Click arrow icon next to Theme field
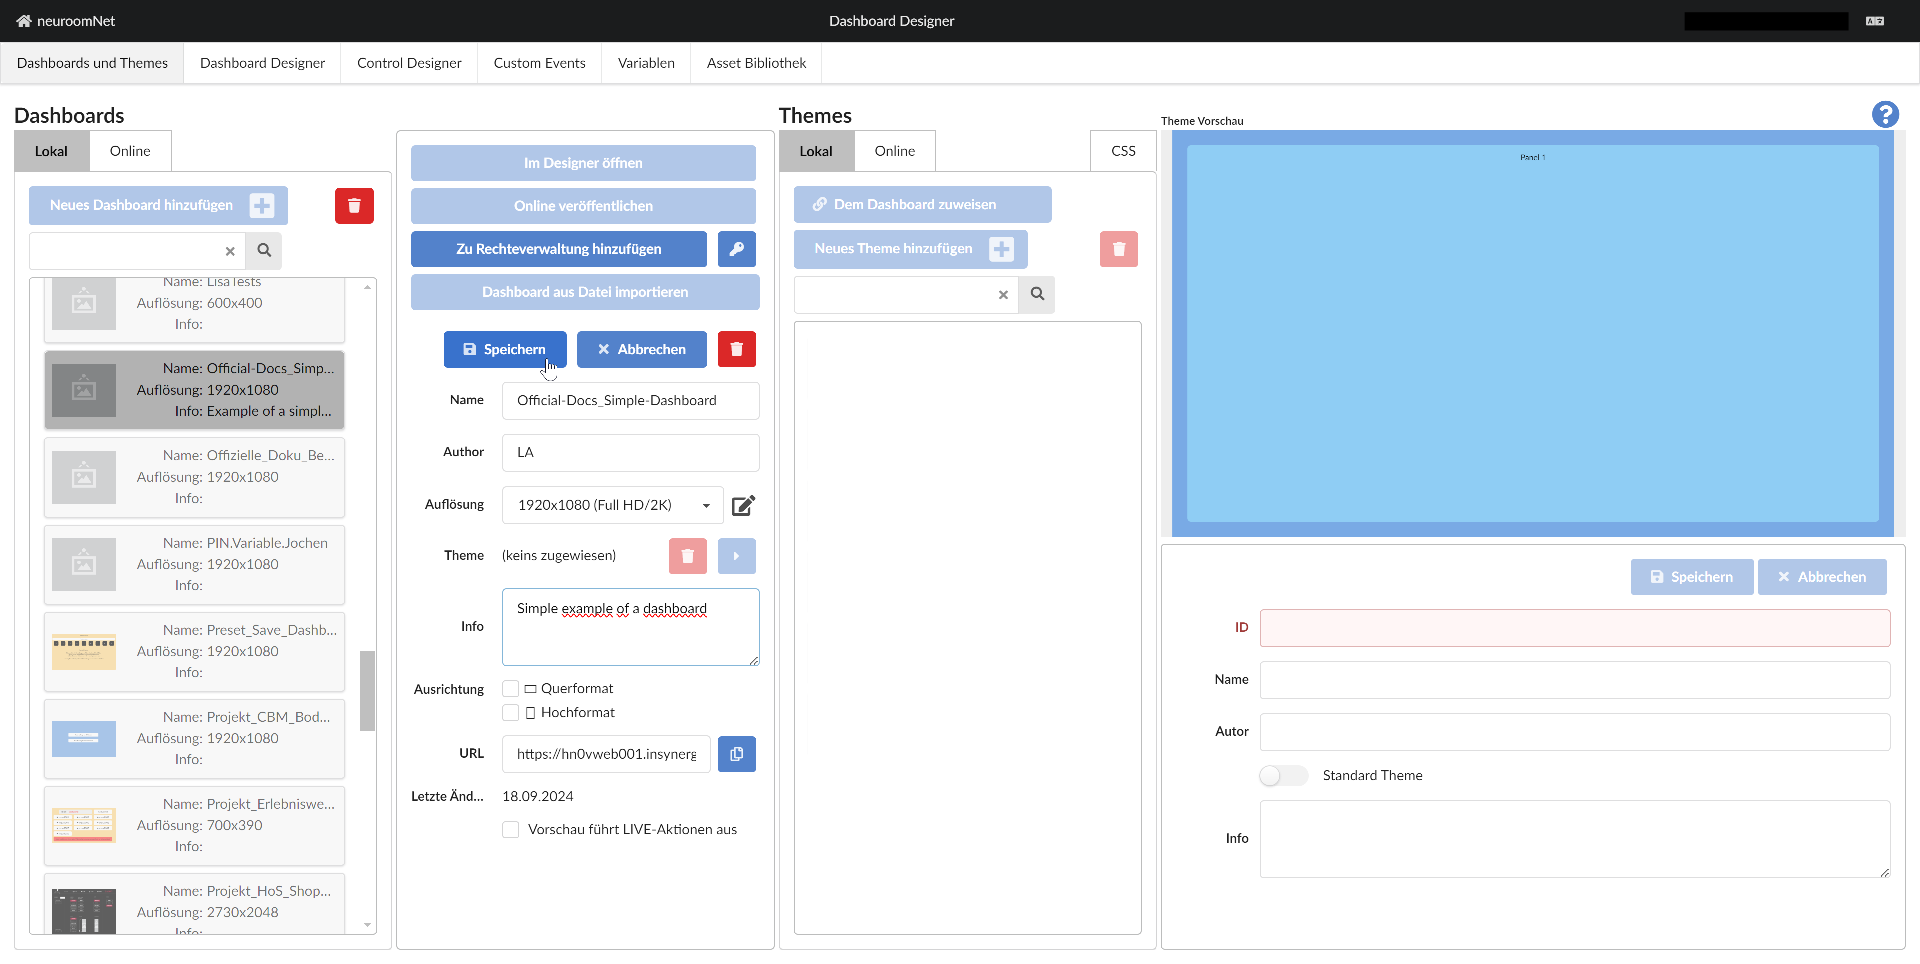Image resolution: width=1920 pixels, height=964 pixels. point(736,556)
